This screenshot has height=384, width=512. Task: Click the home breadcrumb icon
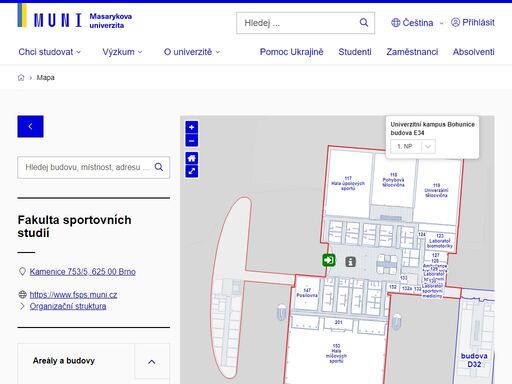pyautogui.click(x=21, y=78)
